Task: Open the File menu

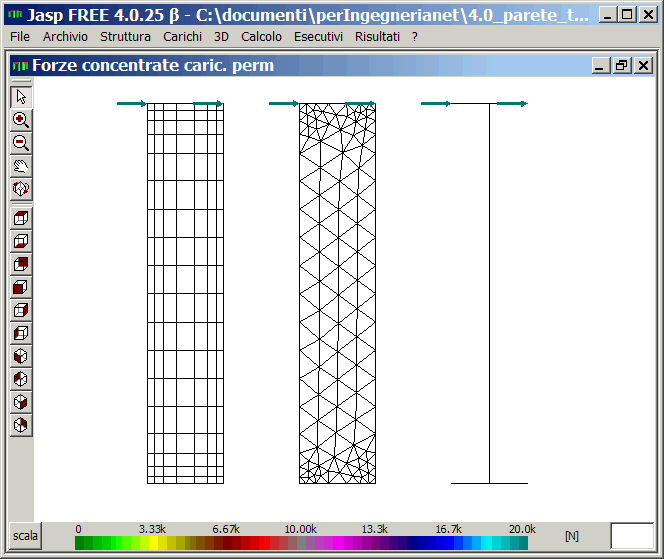Action: [20, 37]
